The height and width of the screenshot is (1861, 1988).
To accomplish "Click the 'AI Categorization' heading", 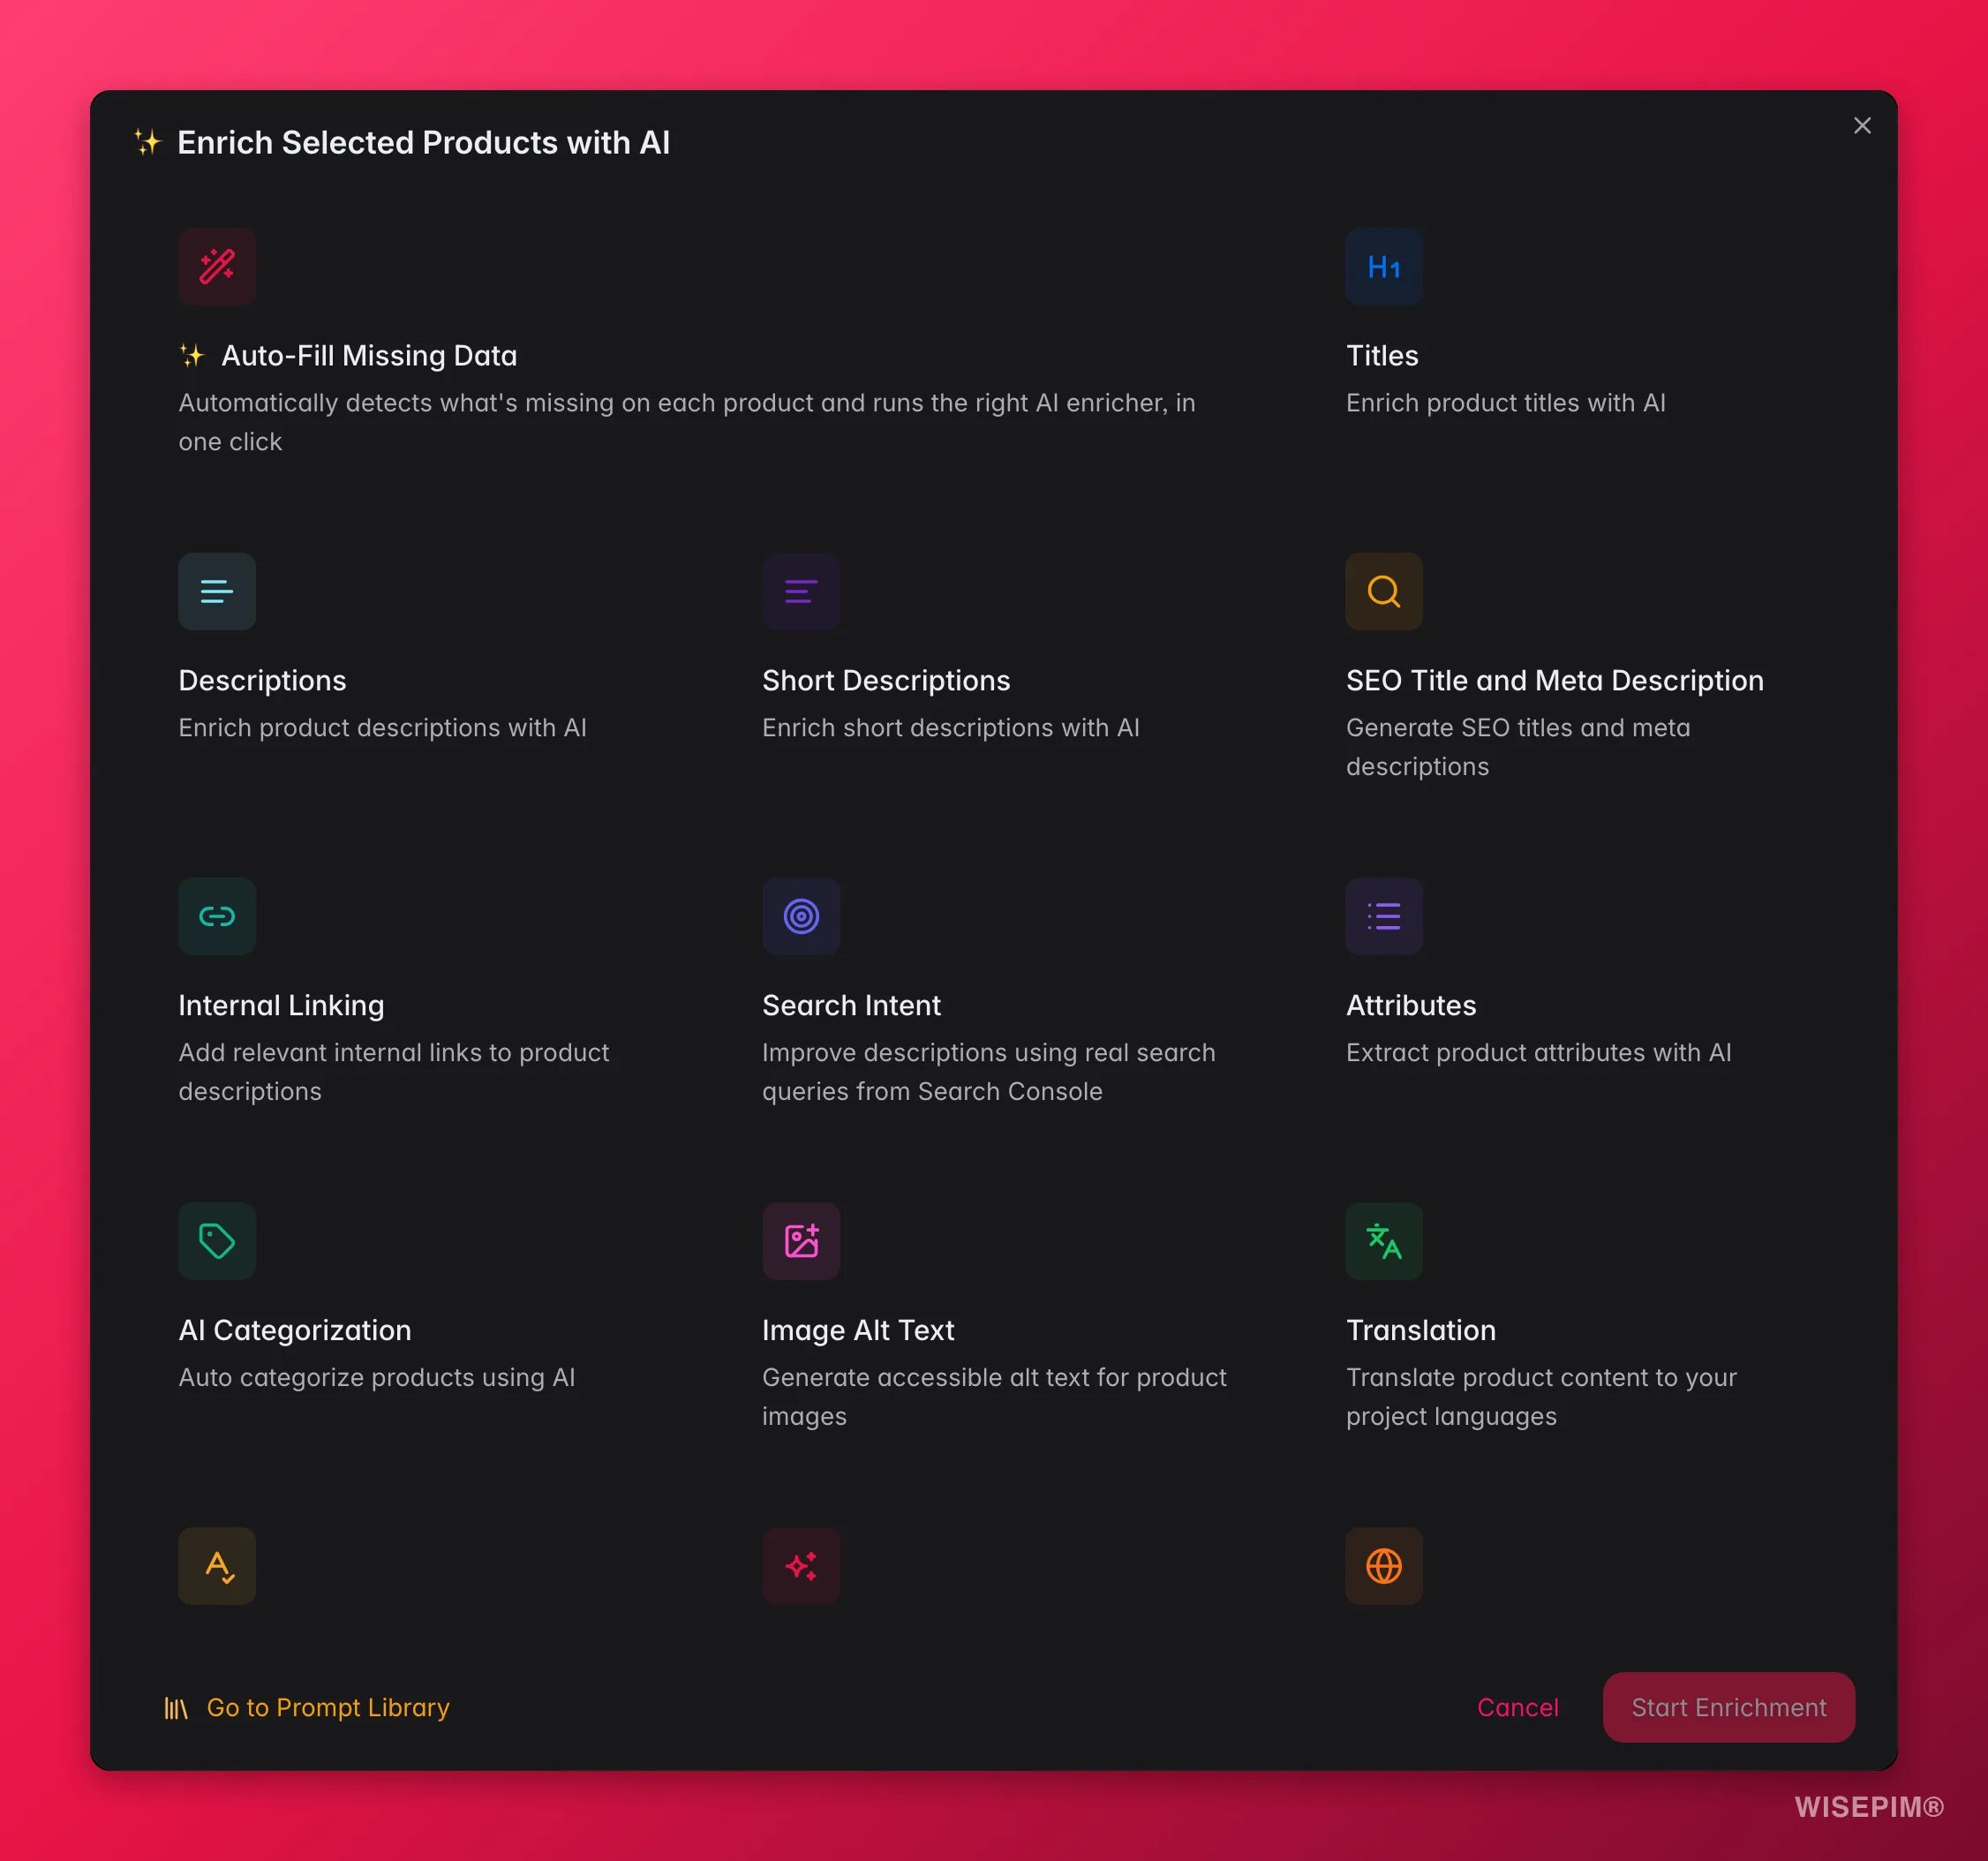I will coord(295,1331).
